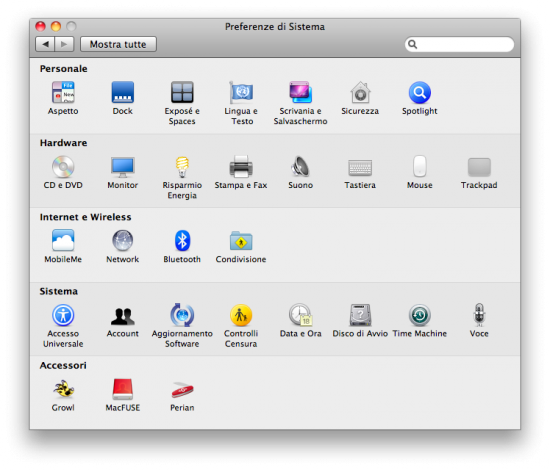
Task: Click the forward arrow navigation button
Action: [x=64, y=44]
